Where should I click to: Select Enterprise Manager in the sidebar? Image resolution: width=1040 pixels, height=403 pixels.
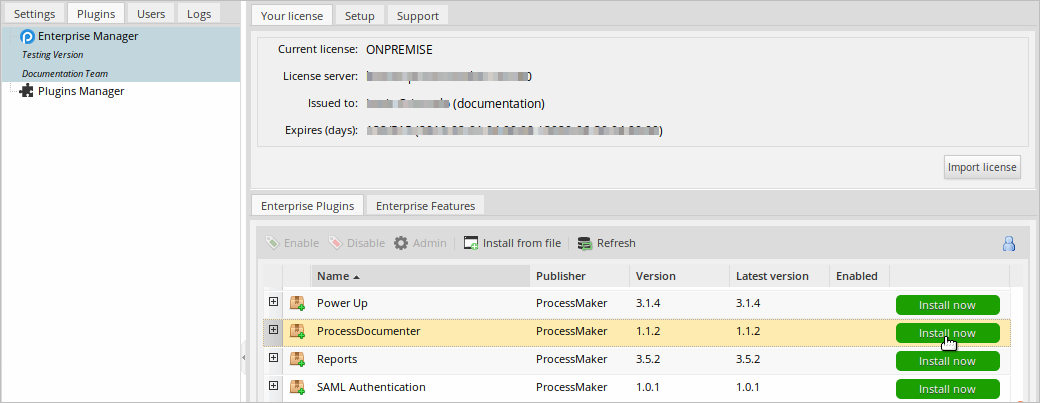[88, 36]
